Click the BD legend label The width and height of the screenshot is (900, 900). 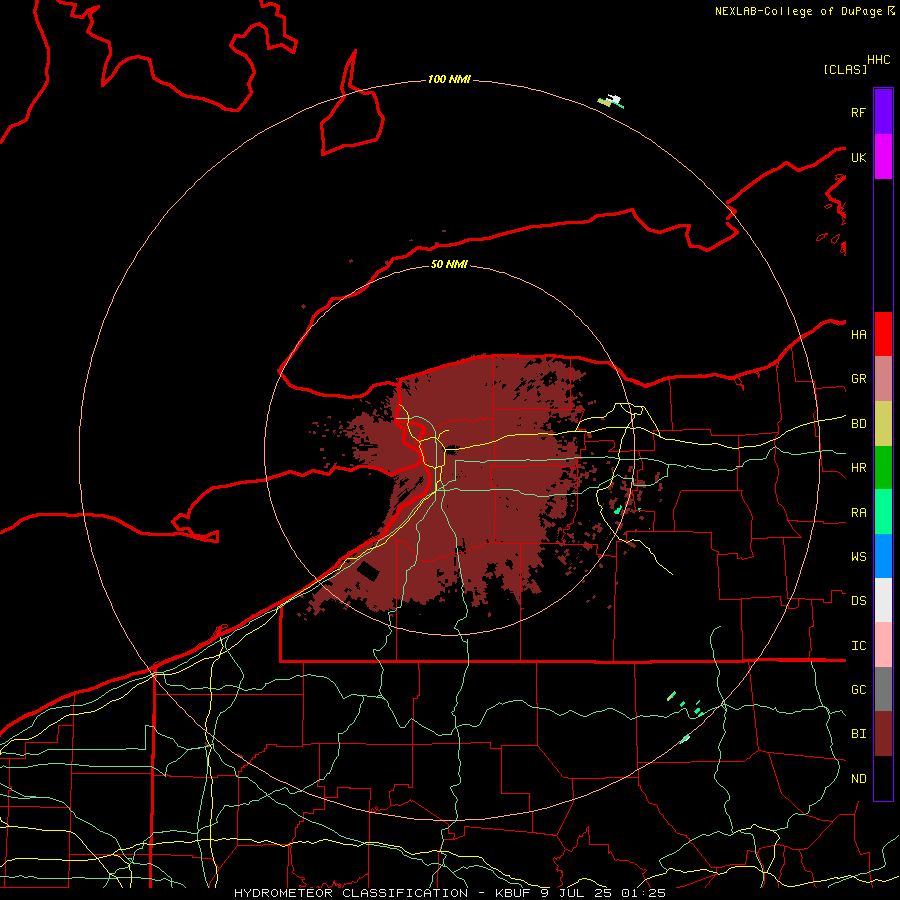click(858, 424)
